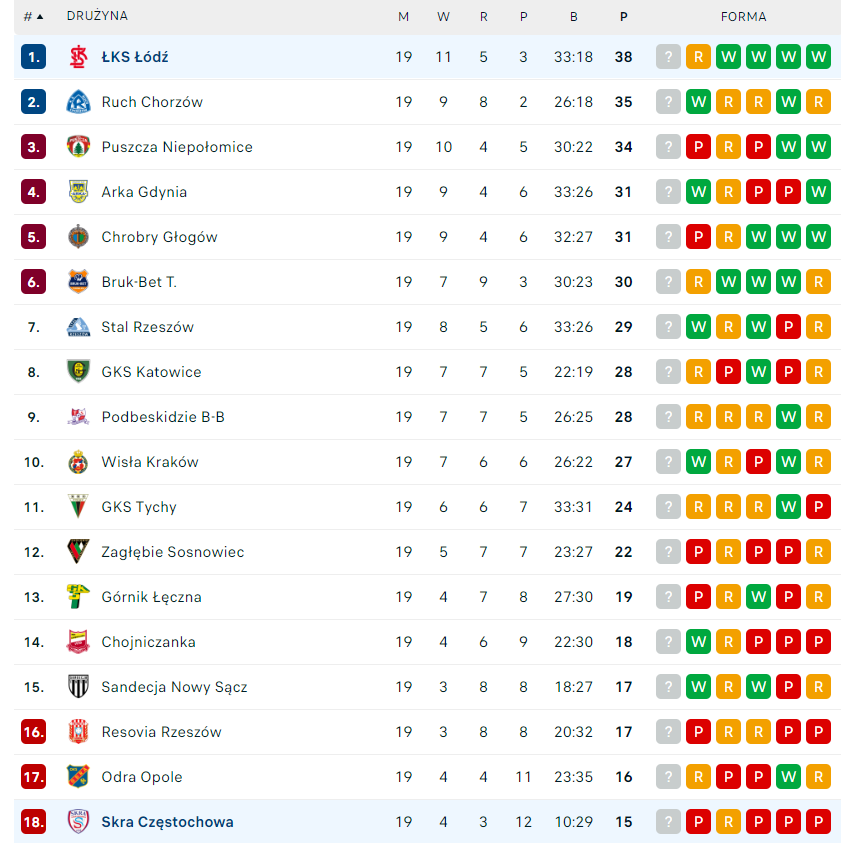Click the FORMA column header
841x847 pixels.
743,17
